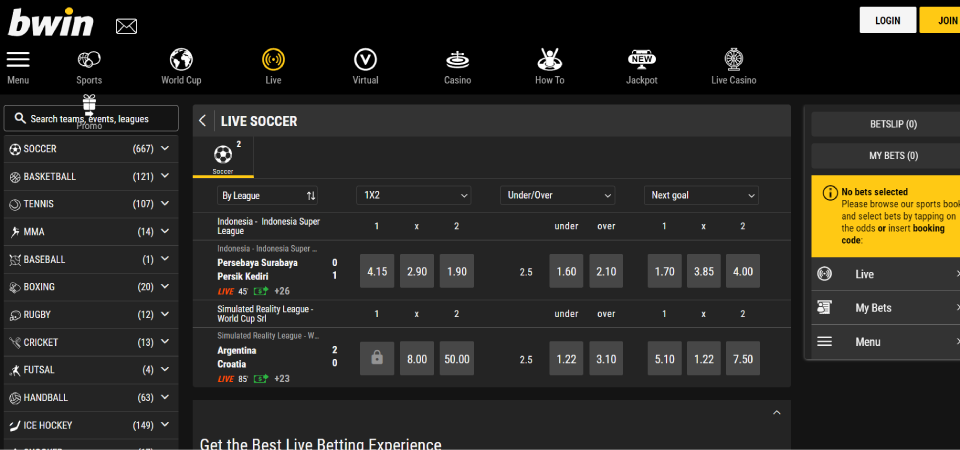960x450 pixels.
Task: Show +23 more markets for Argentina match
Action: pos(282,379)
